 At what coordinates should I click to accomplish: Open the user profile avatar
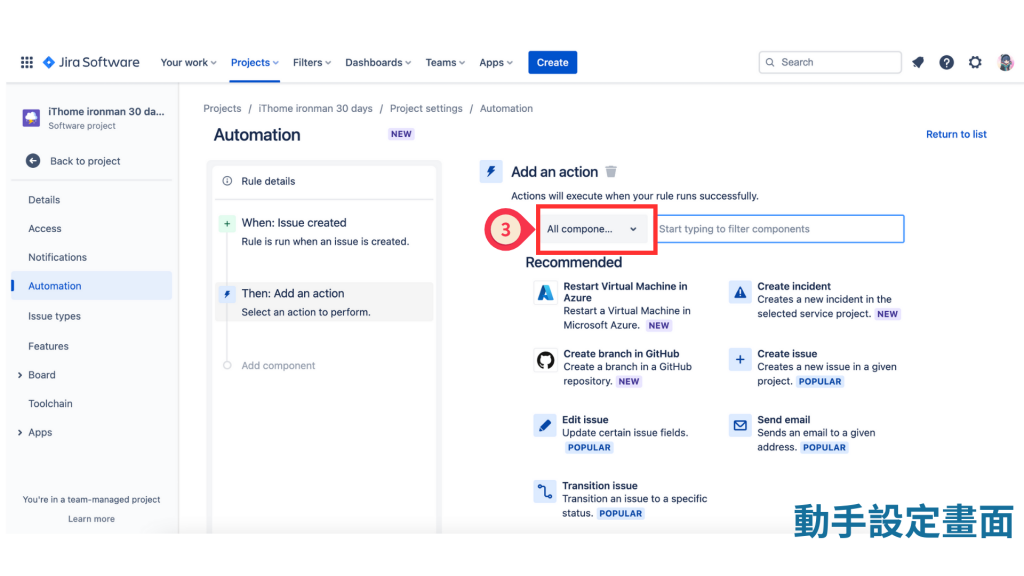[1006, 62]
